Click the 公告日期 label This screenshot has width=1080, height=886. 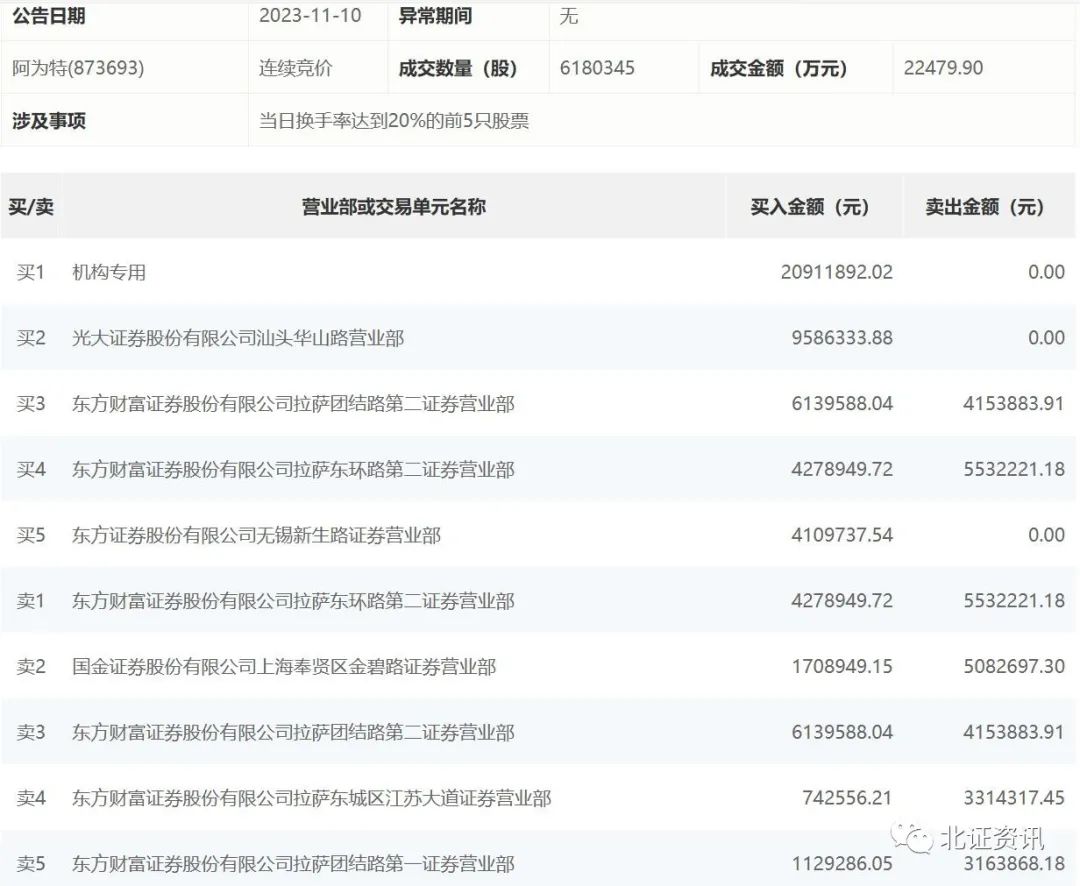coord(49,15)
